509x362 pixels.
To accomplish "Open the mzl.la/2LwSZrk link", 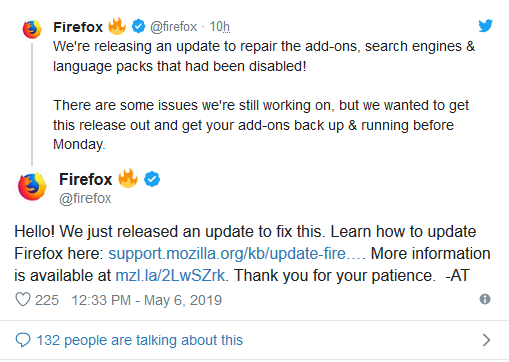I will [x=170, y=276].
